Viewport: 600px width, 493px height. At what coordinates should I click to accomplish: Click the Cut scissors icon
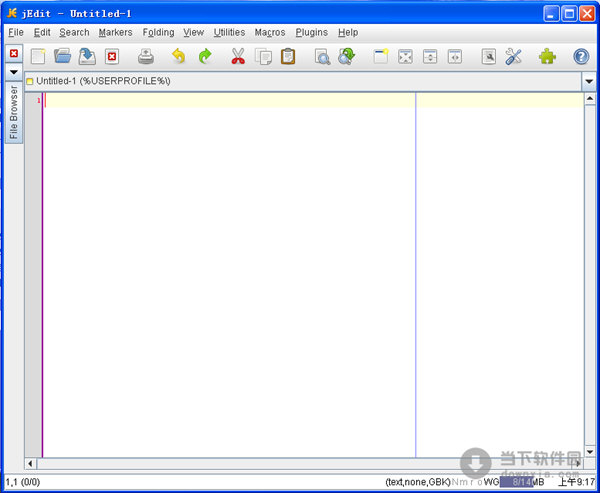238,56
